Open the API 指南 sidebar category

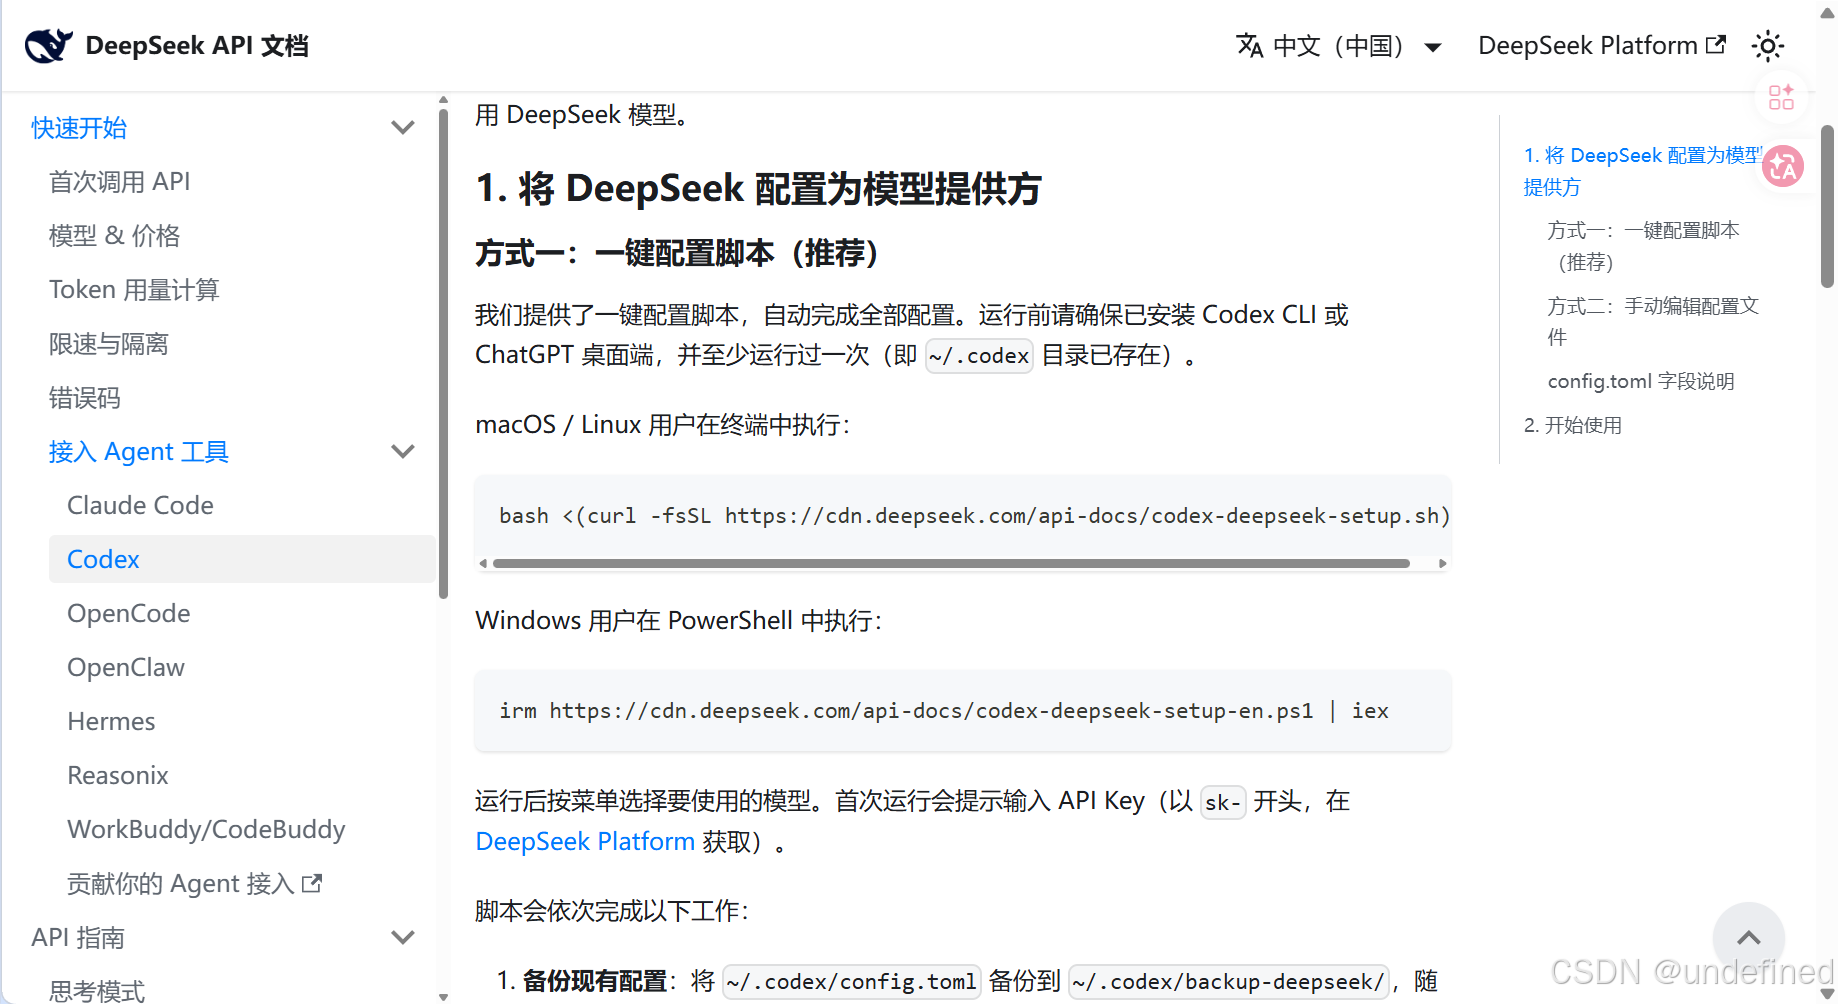click(78, 938)
